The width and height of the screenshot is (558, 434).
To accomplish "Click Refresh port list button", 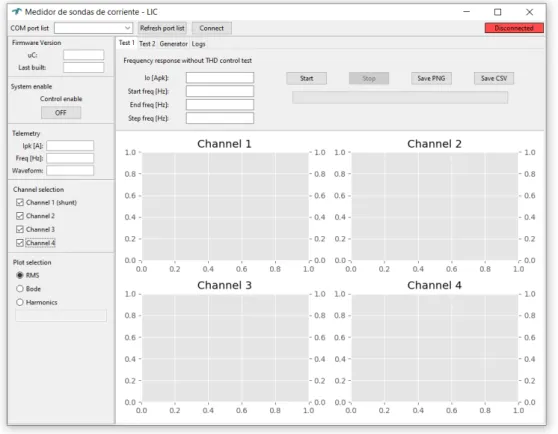I will pyautogui.click(x=162, y=28).
